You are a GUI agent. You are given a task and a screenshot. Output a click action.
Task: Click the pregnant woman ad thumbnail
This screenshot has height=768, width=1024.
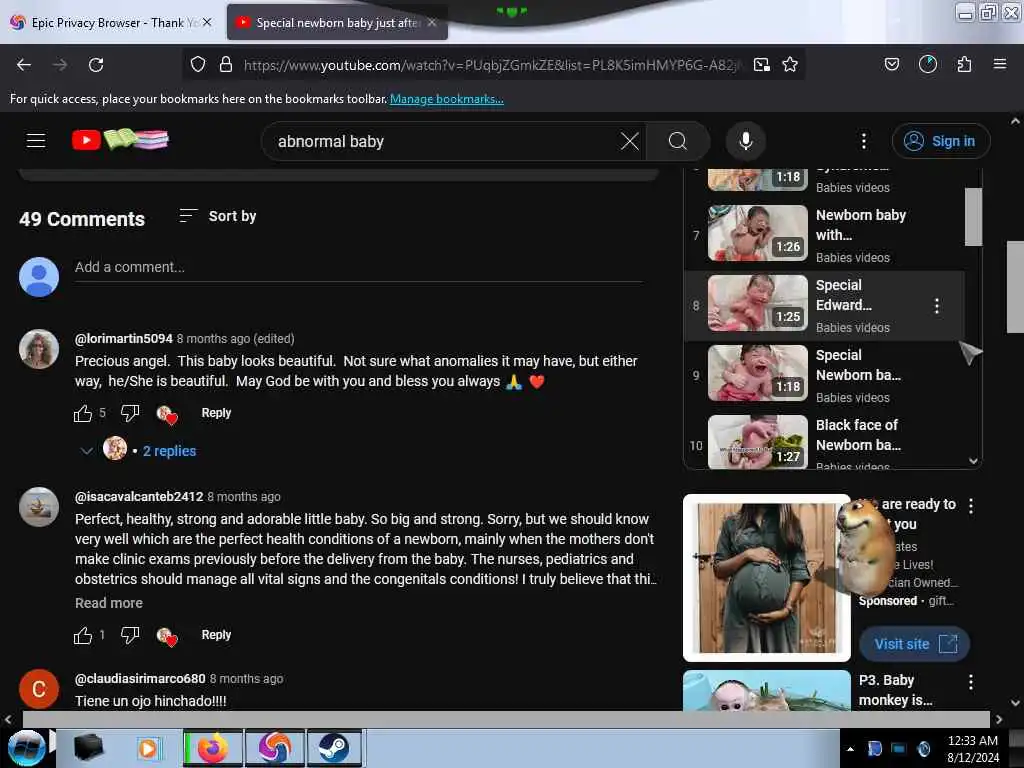(x=767, y=578)
